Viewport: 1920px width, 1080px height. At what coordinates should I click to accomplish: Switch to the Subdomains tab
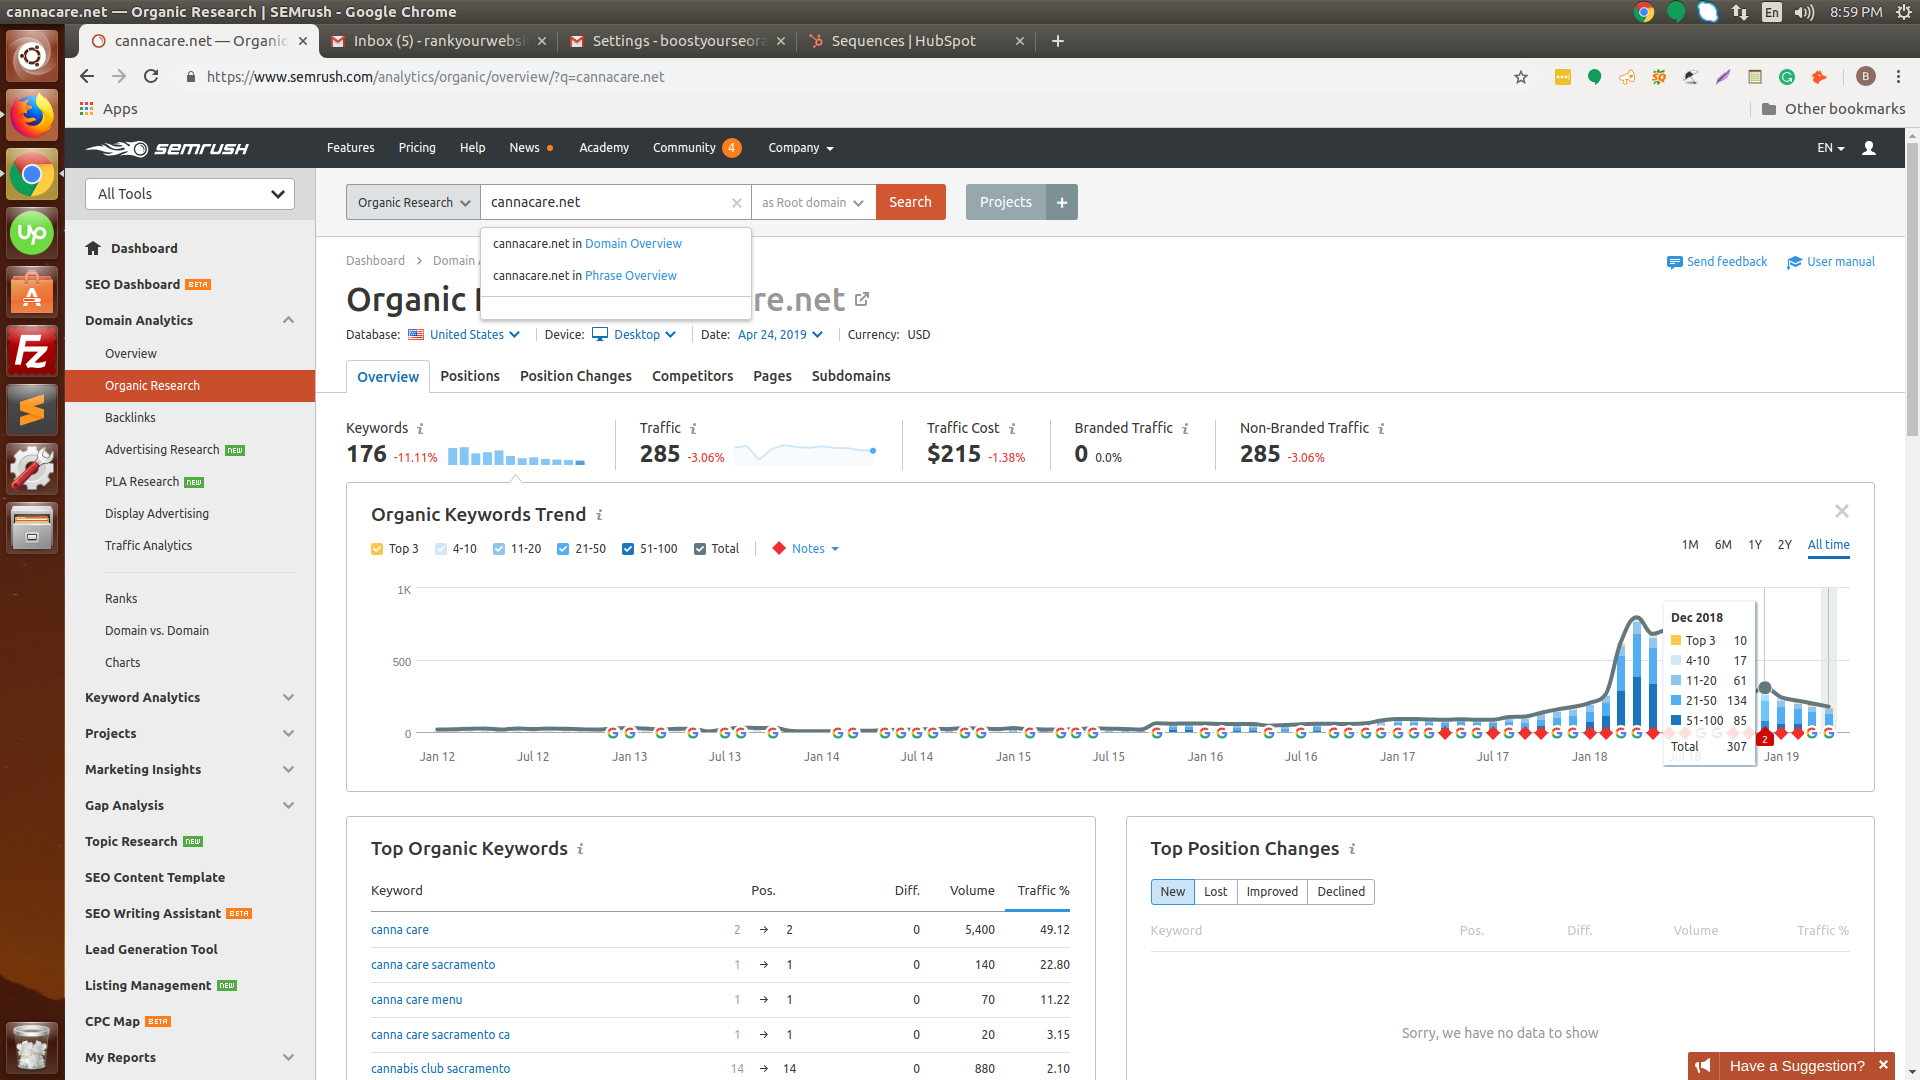point(851,376)
